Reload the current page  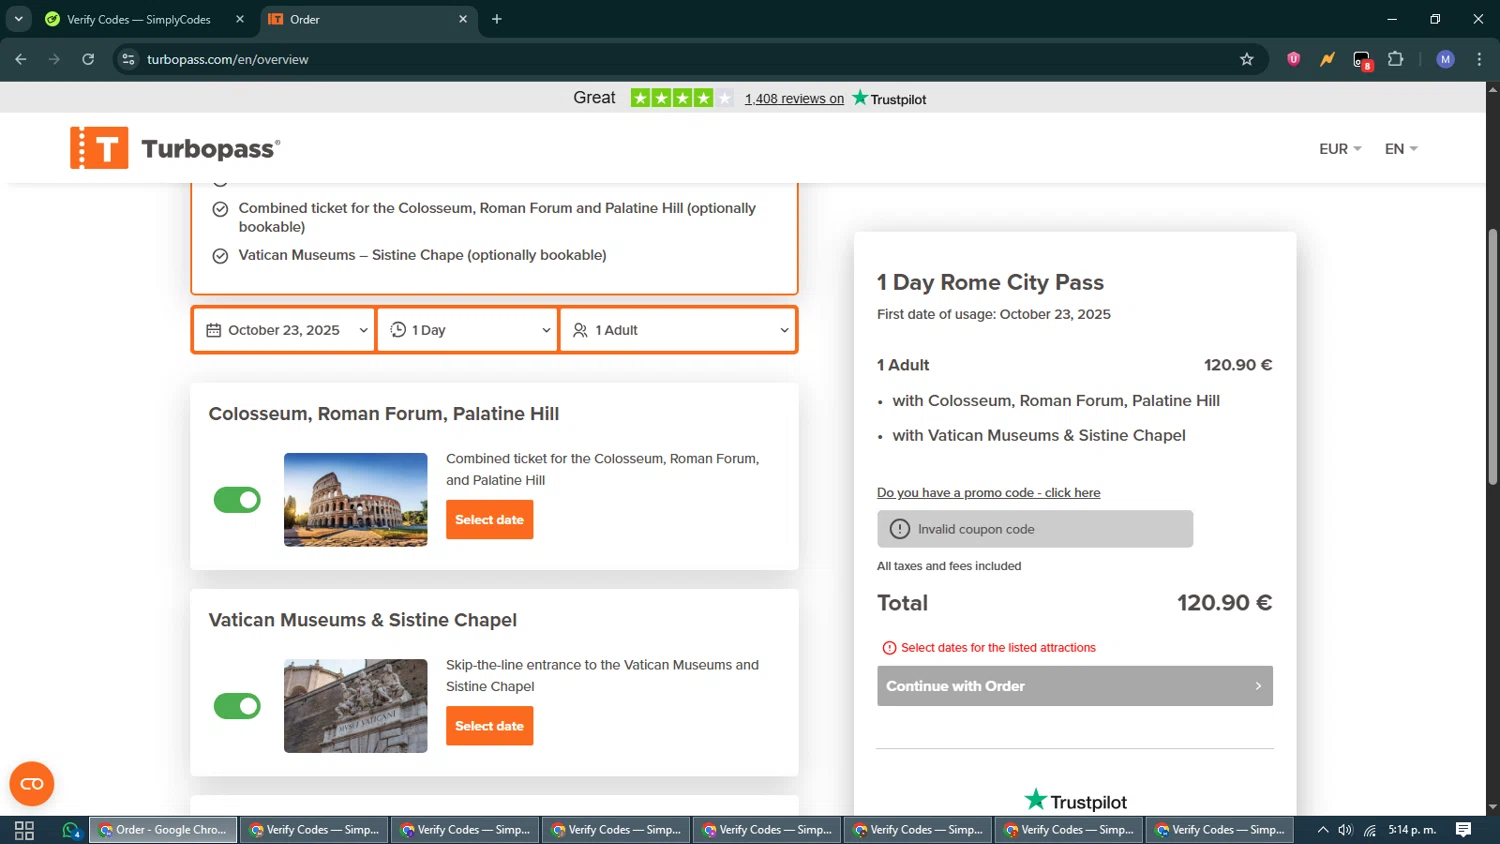coord(88,60)
